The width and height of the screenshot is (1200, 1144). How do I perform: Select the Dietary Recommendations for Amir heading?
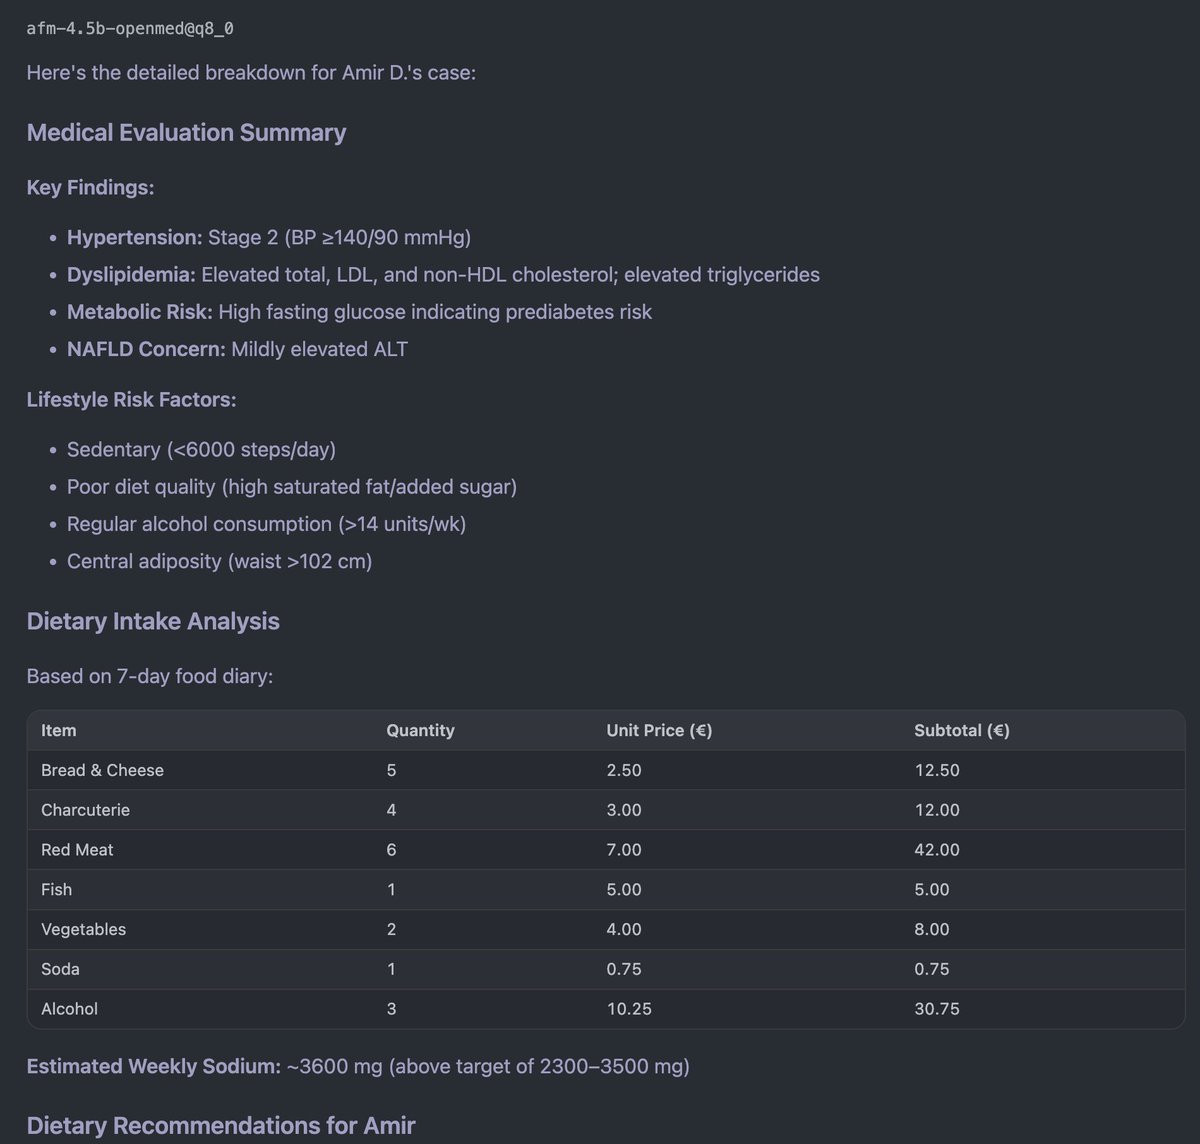coord(220,1126)
